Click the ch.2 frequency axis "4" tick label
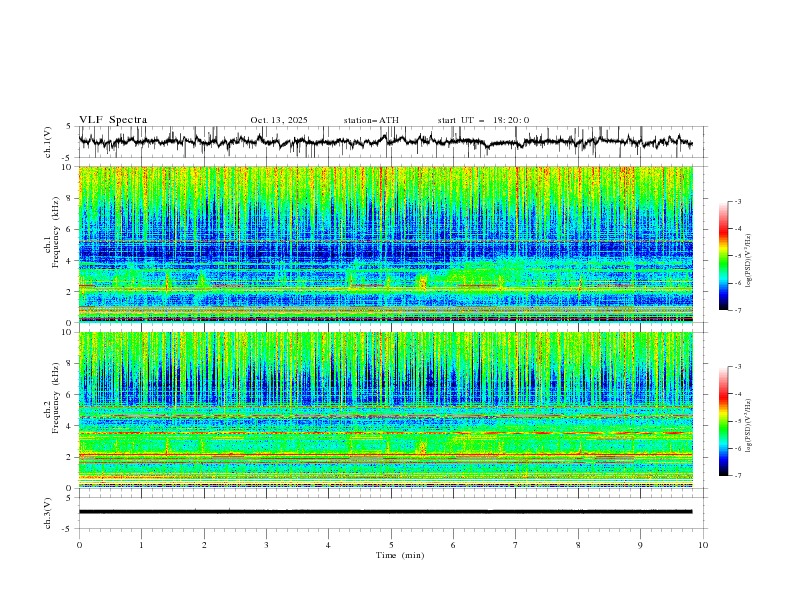 [x=71, y=426]
